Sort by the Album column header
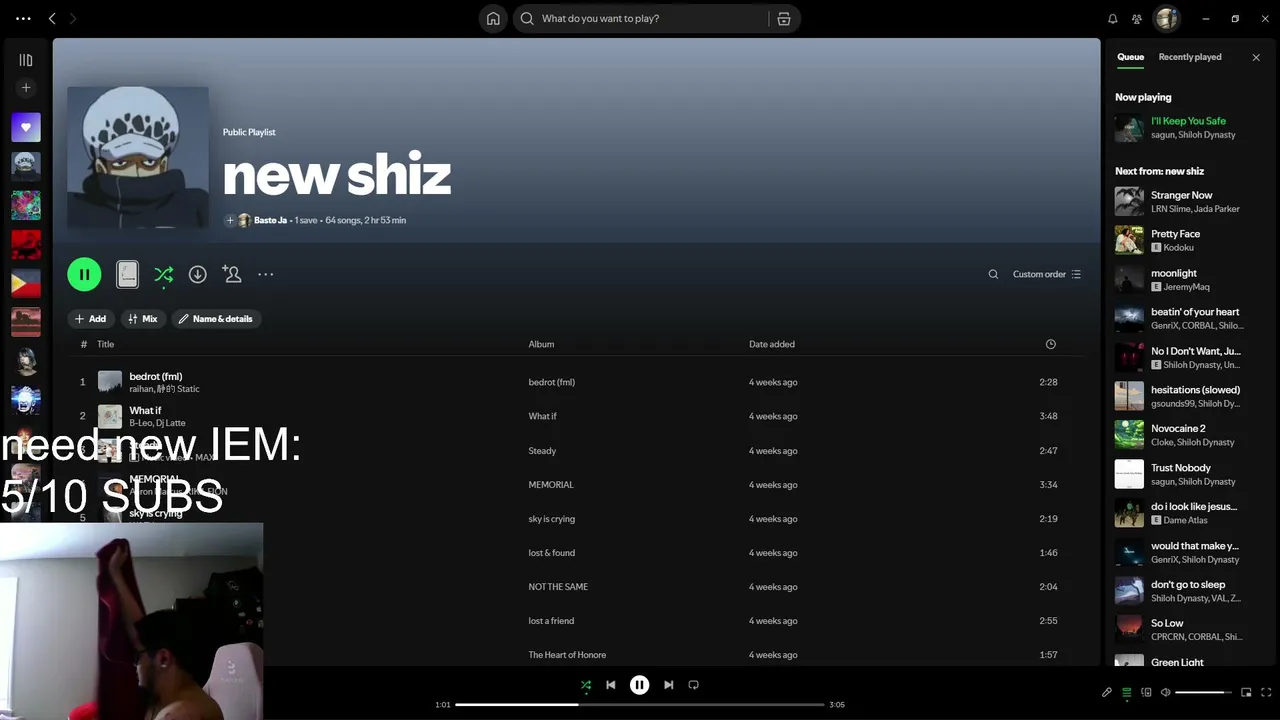 pos(541,344)
